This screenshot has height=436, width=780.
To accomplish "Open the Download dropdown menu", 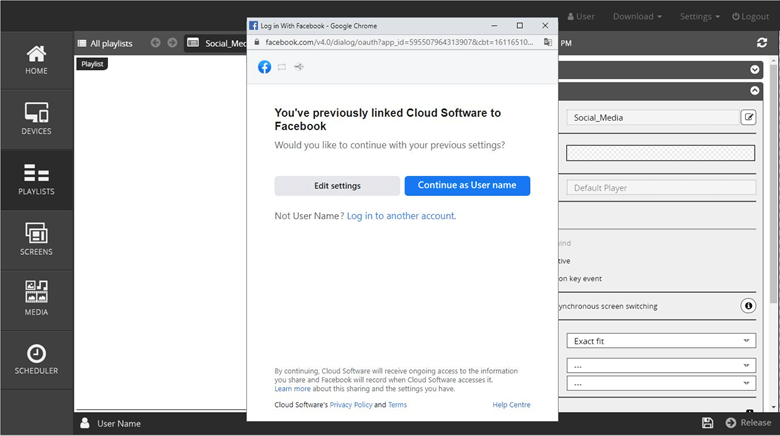I will tap(637, 16).
